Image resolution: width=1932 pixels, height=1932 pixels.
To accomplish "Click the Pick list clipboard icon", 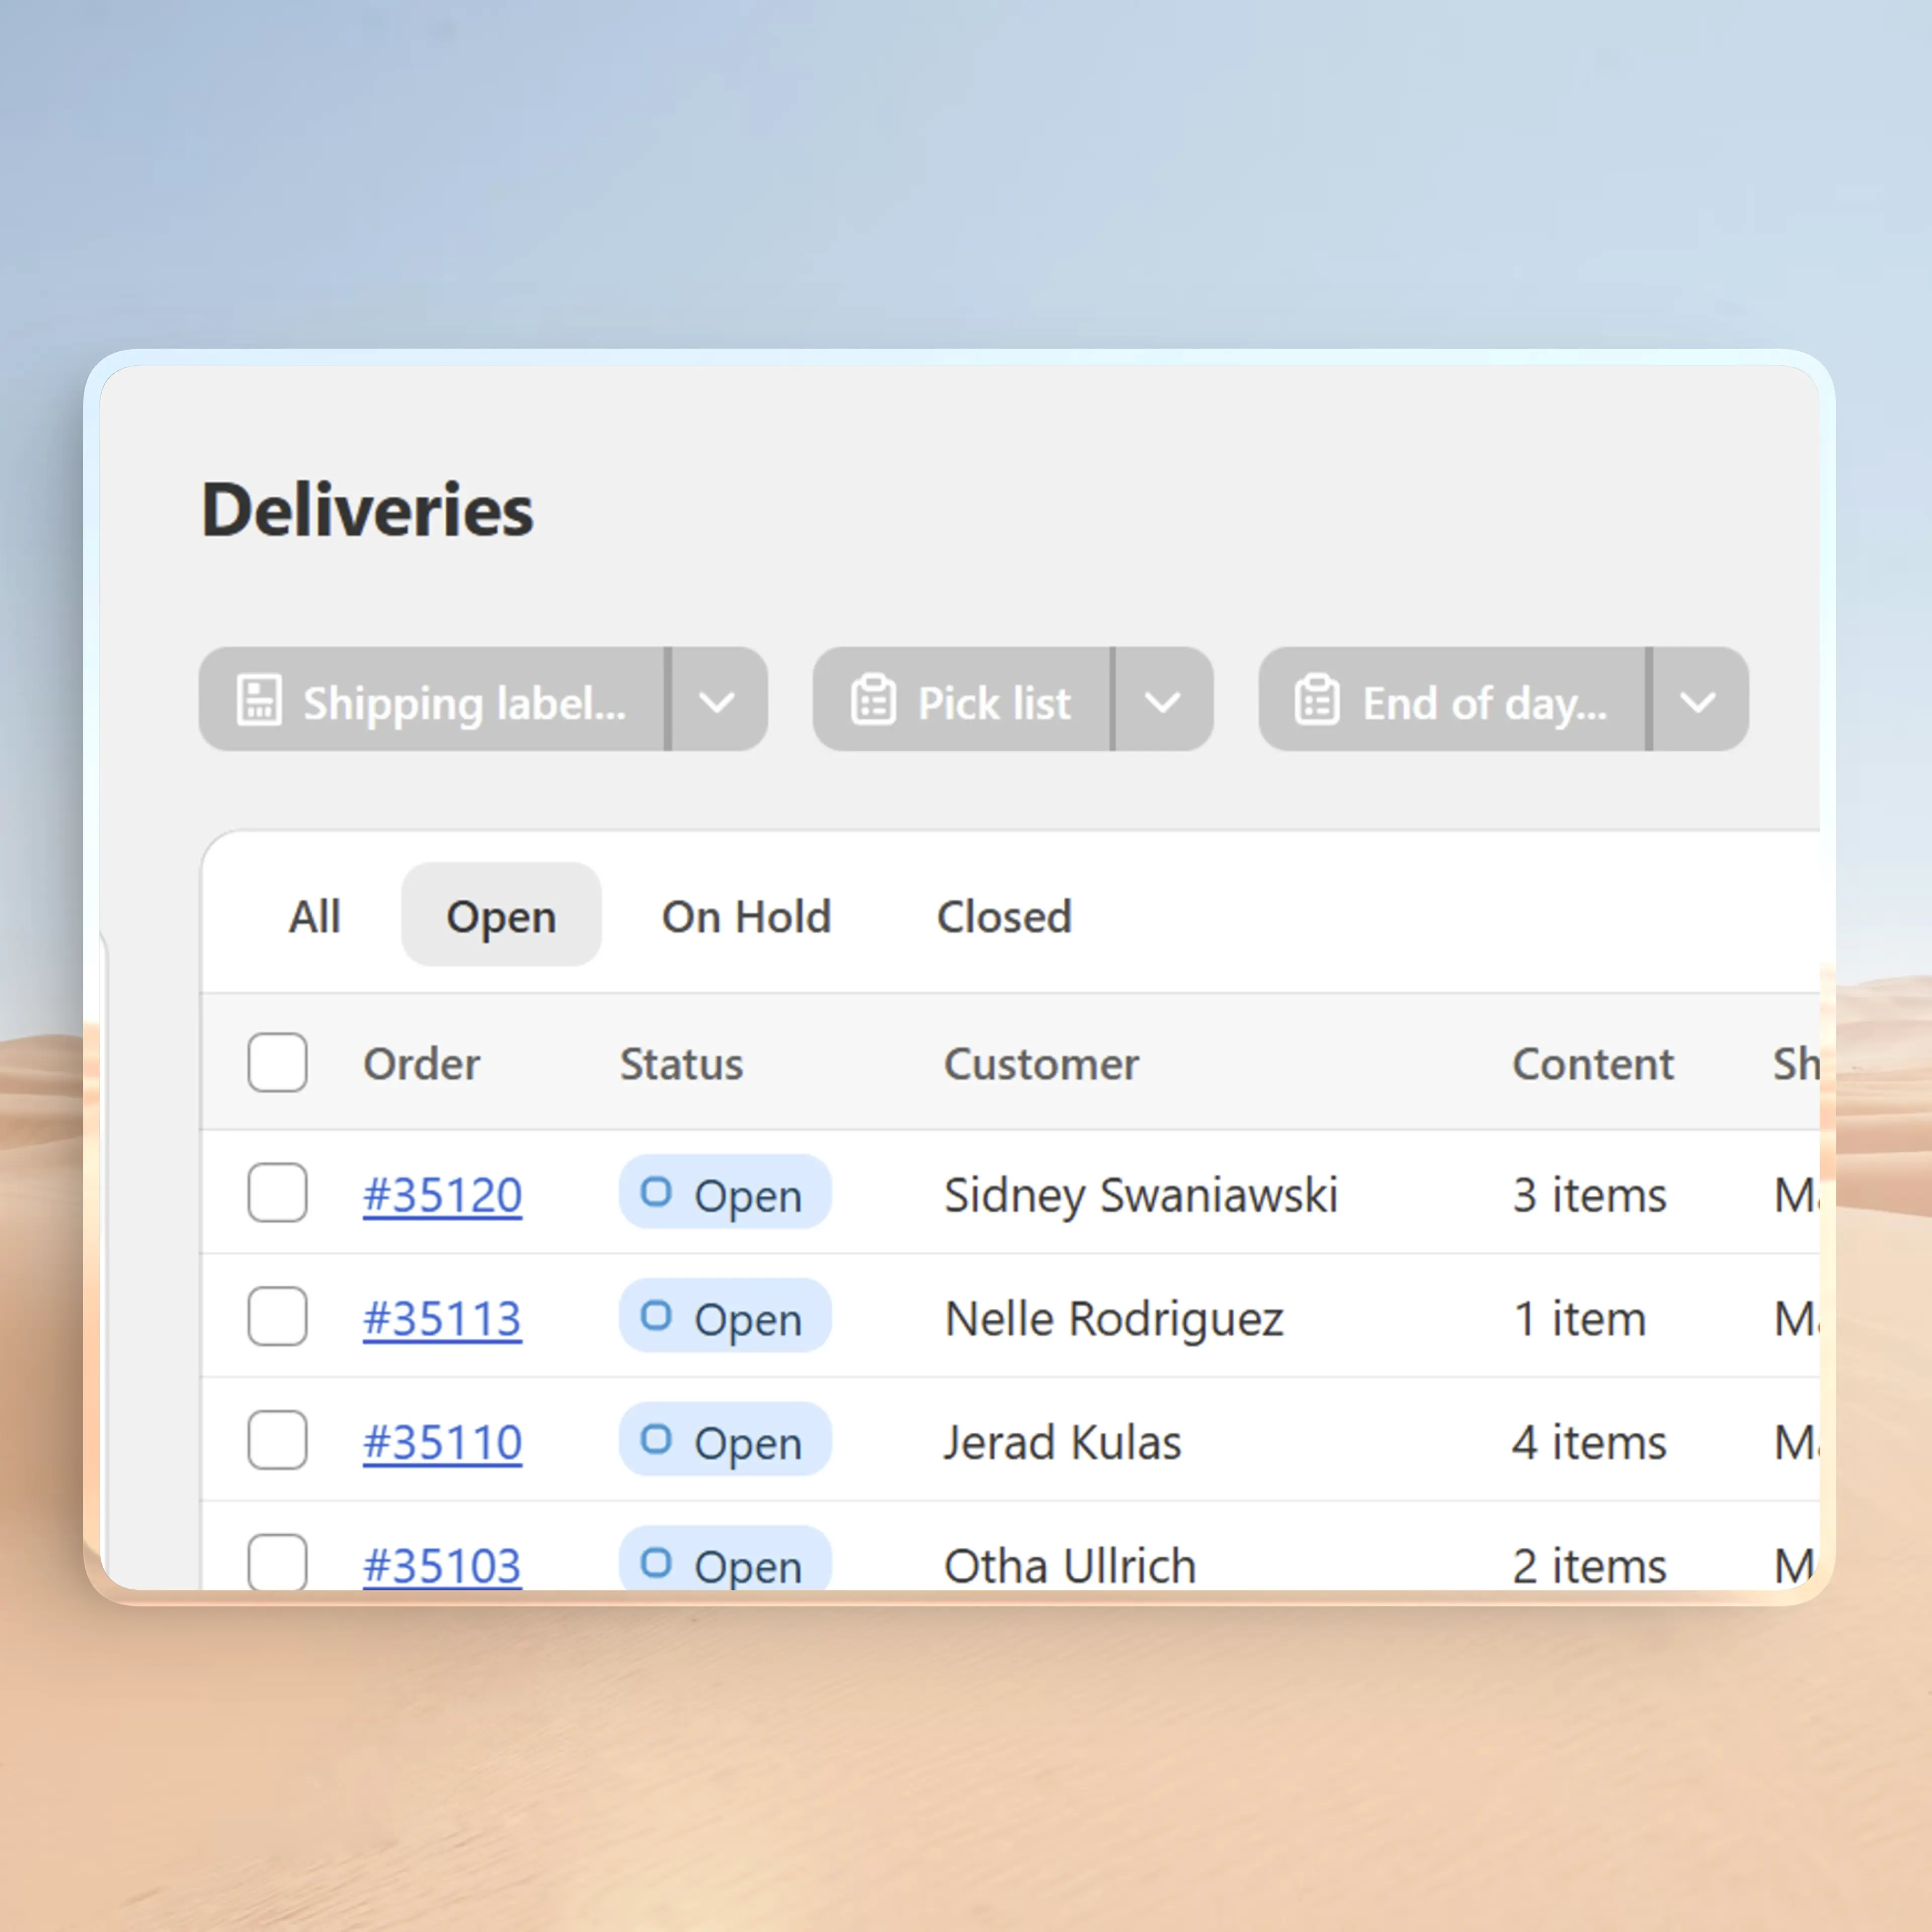I will pyautogui.click(x=873, y=700).
